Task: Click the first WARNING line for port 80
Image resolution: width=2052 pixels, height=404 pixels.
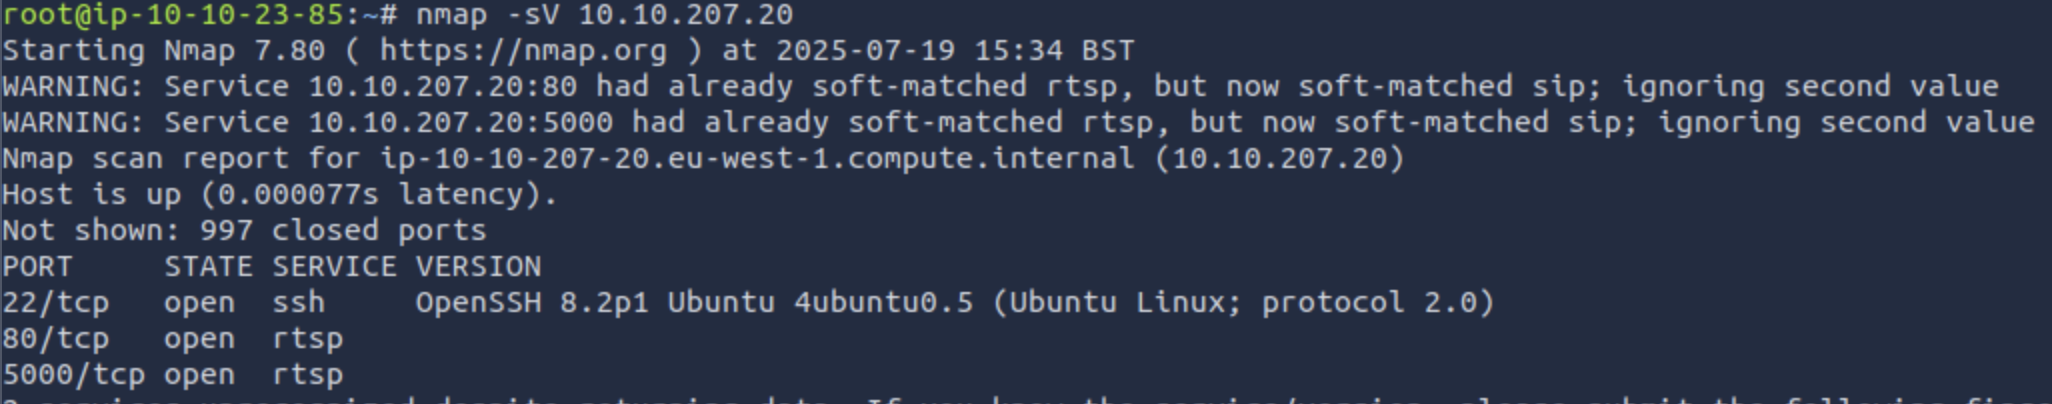Action: (x=1000, y=87)
